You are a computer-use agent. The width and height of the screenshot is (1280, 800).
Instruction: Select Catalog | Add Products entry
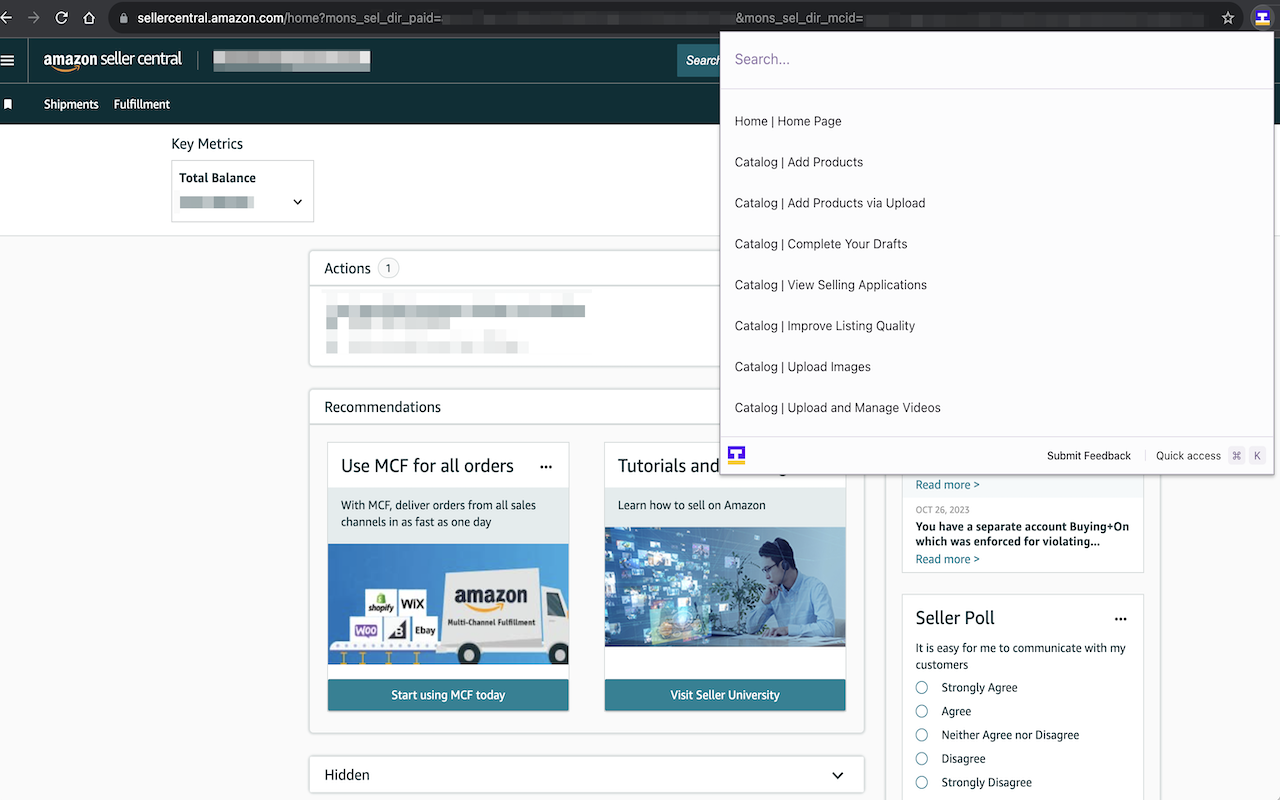pyautogui.click(x=996, y=162)
